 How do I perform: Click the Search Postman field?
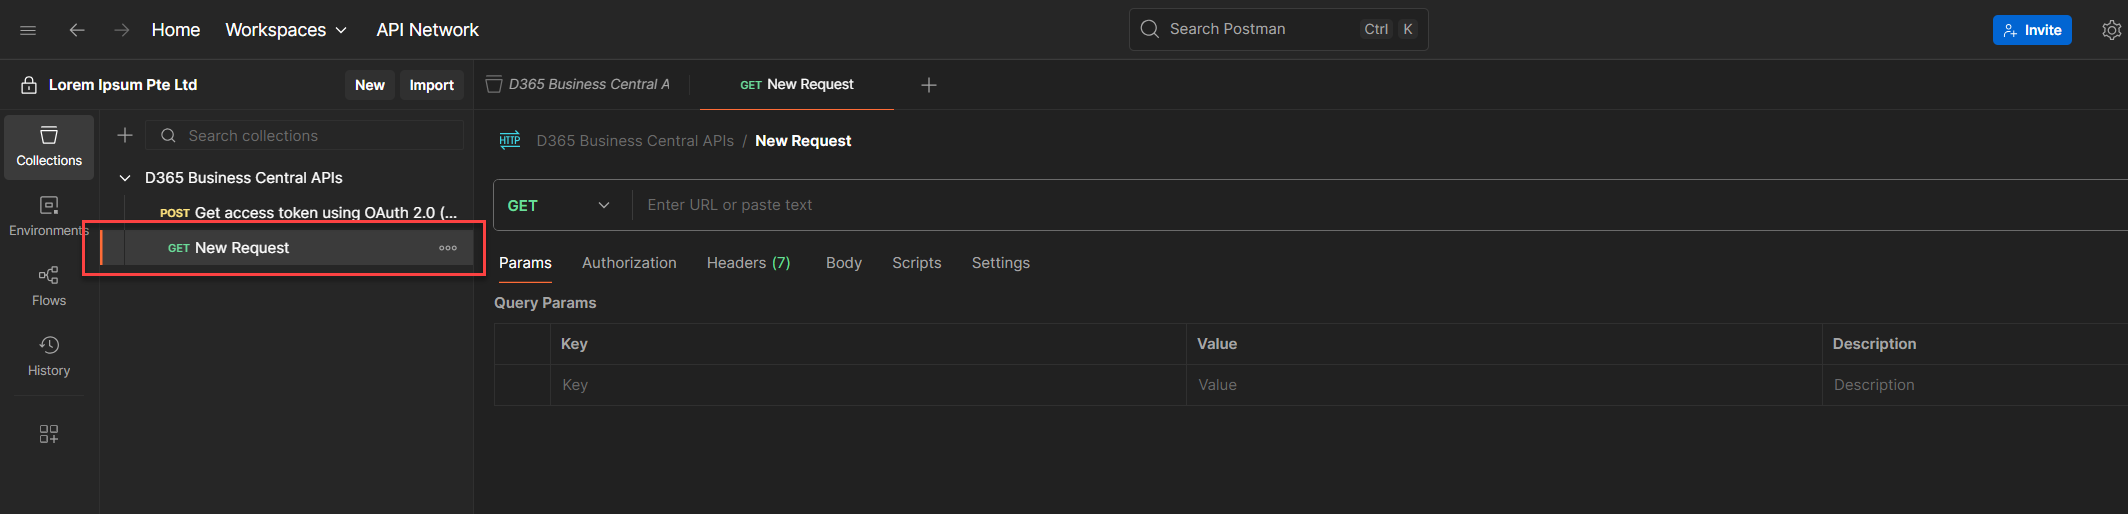(1279, 29)
